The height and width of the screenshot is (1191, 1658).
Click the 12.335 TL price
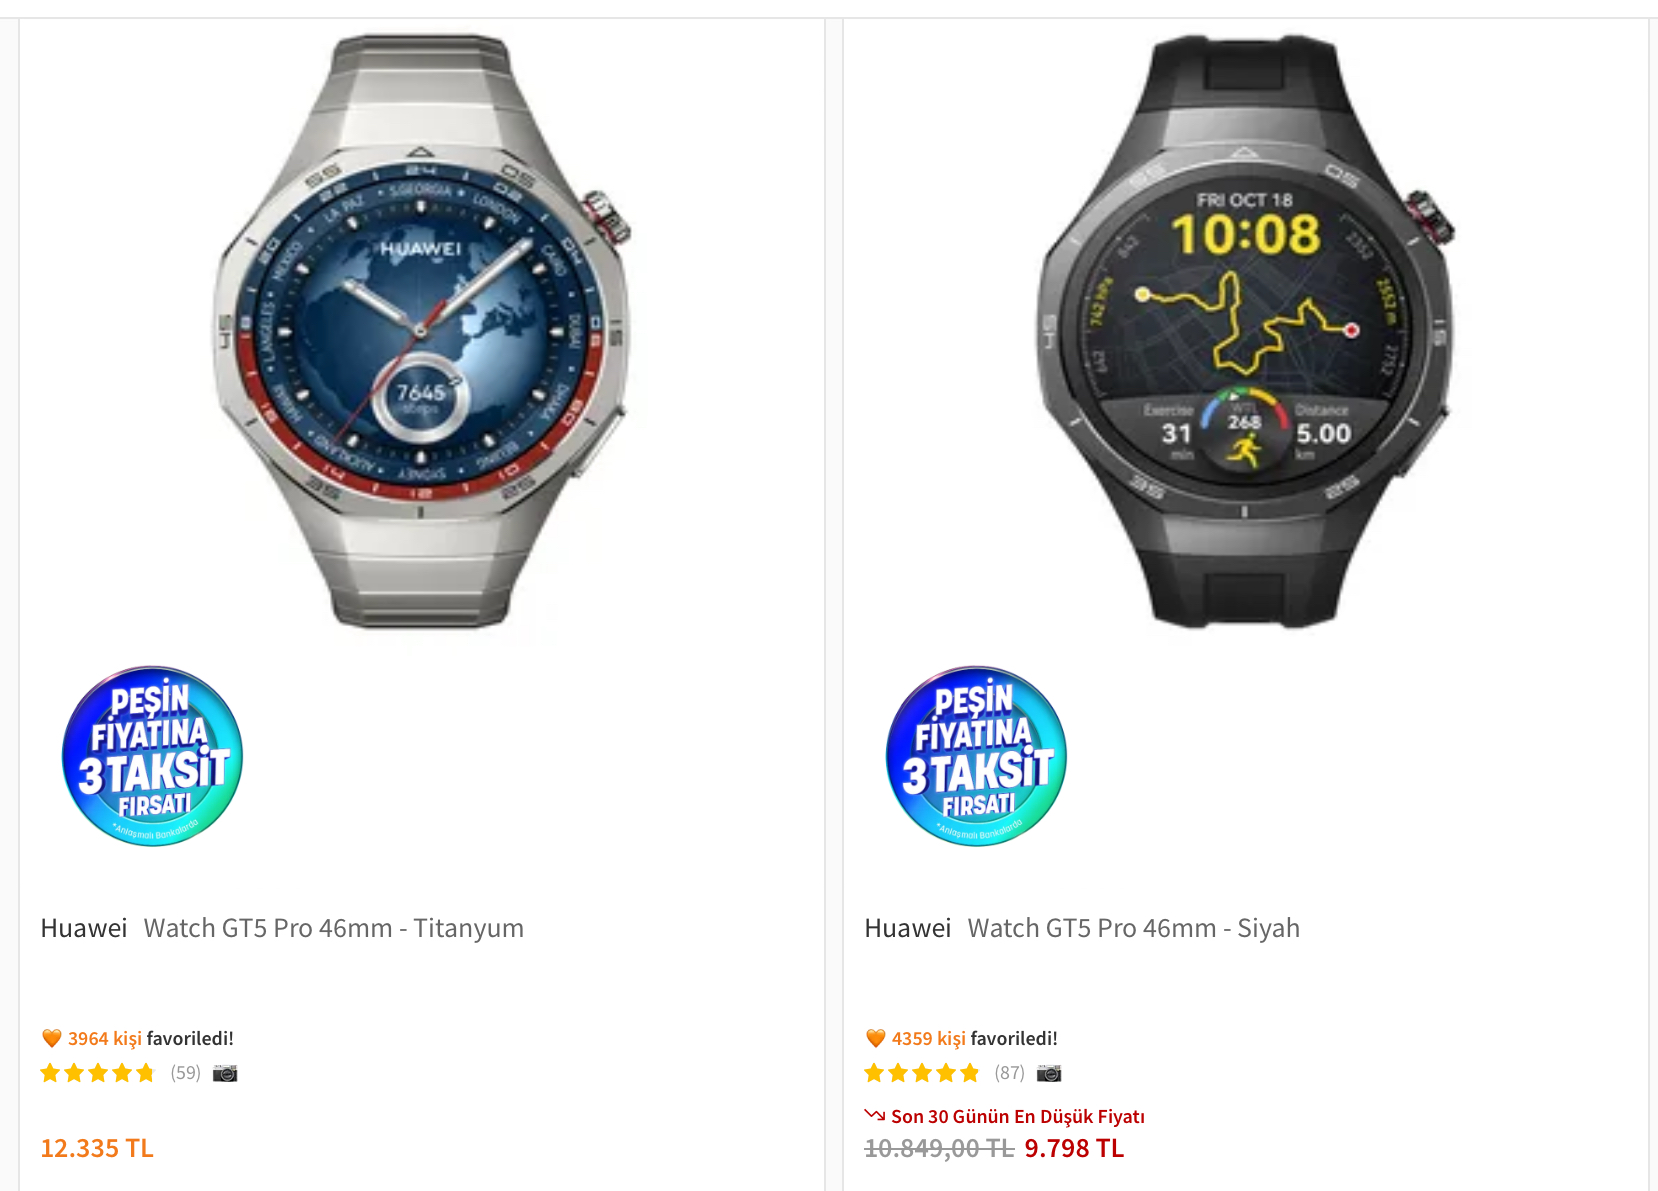[x=97, y=1148]
